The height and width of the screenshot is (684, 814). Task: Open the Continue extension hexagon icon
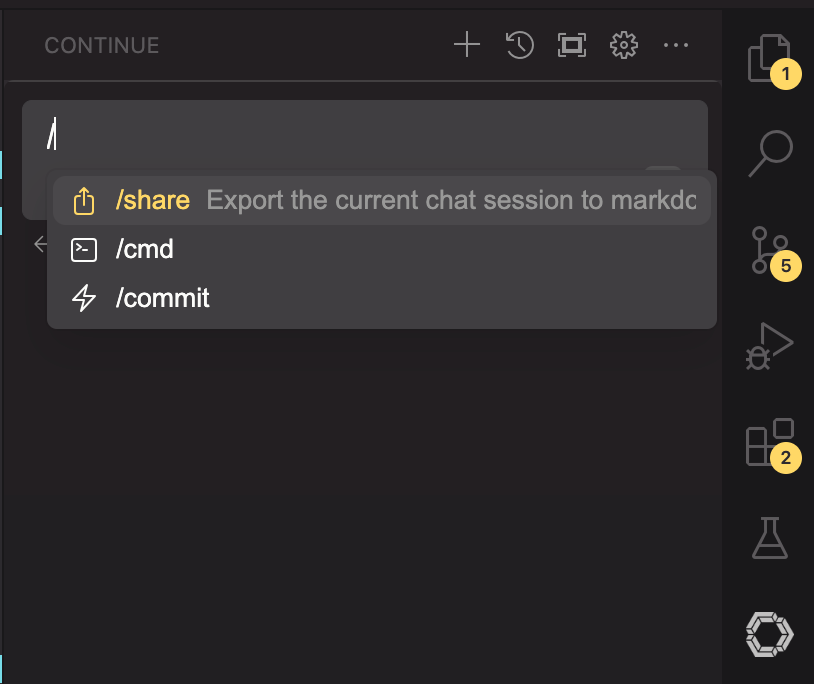click(x=769, y=632)
